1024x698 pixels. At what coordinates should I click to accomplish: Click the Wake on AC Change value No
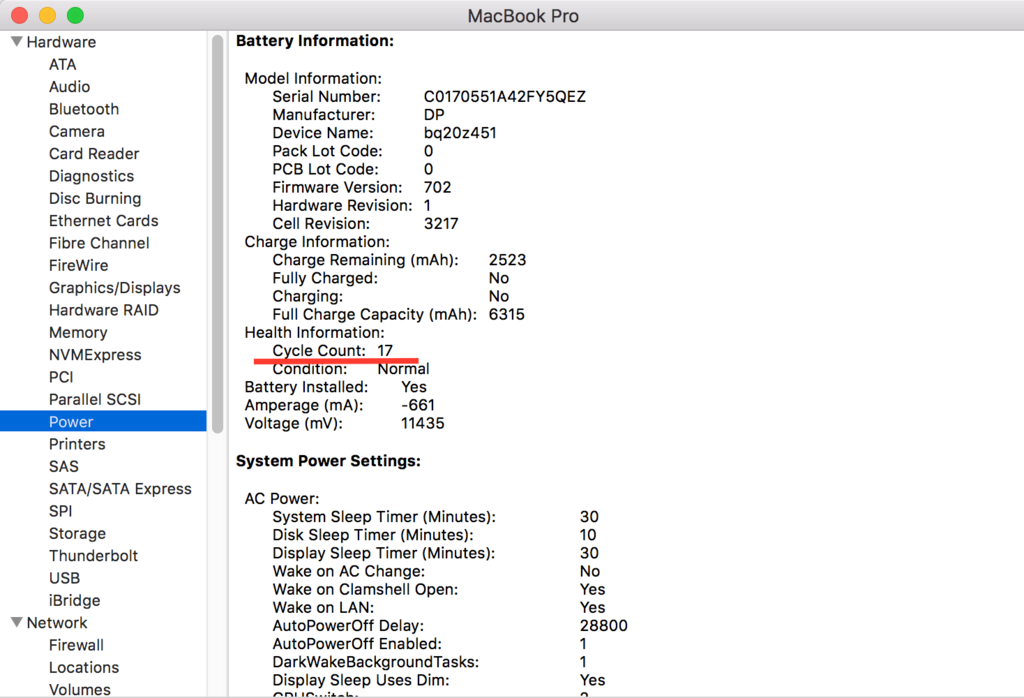(590, 571)
